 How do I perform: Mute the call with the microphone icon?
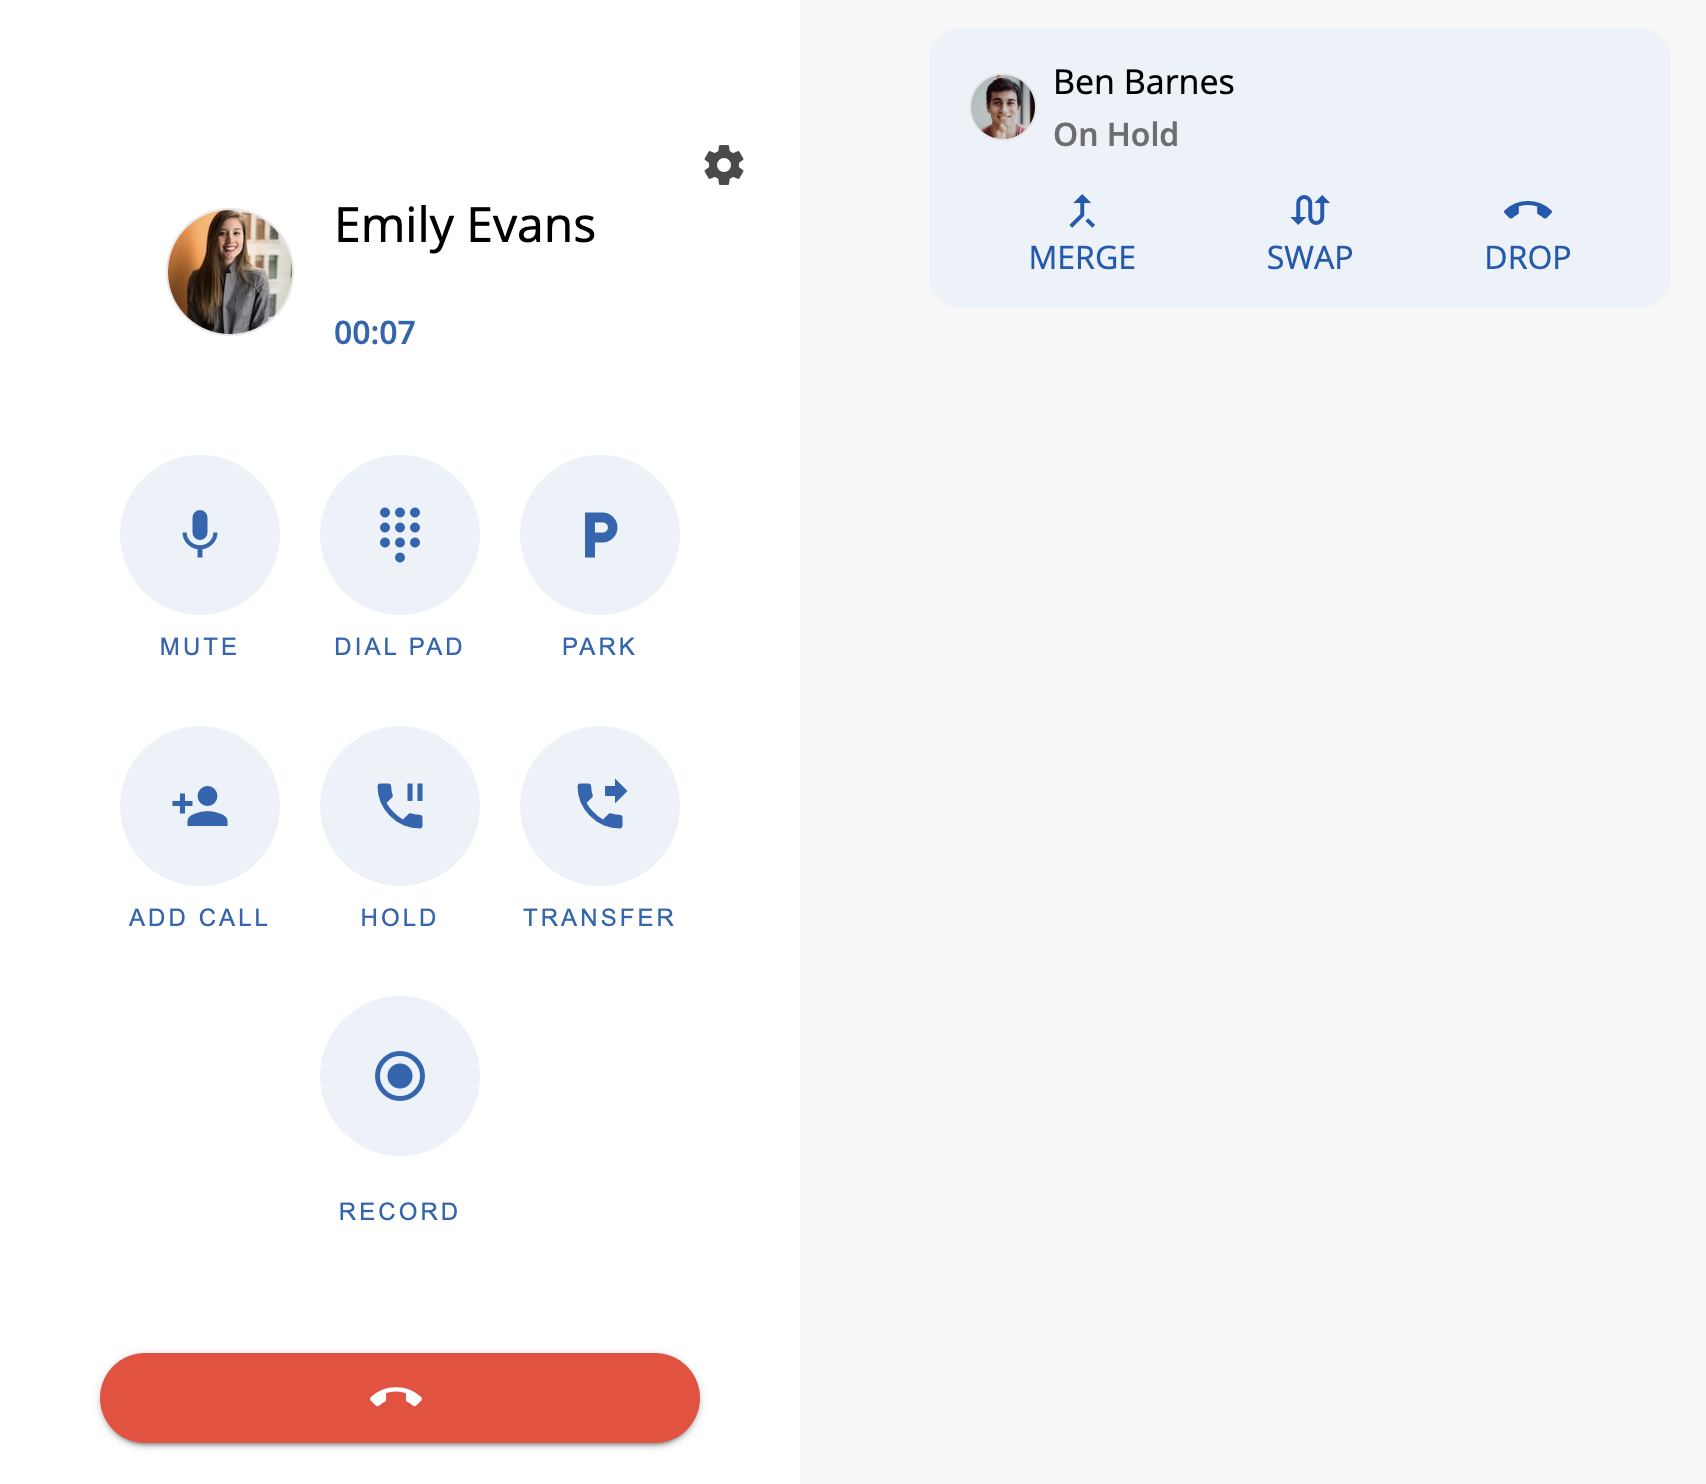click(x=200, y=535)
